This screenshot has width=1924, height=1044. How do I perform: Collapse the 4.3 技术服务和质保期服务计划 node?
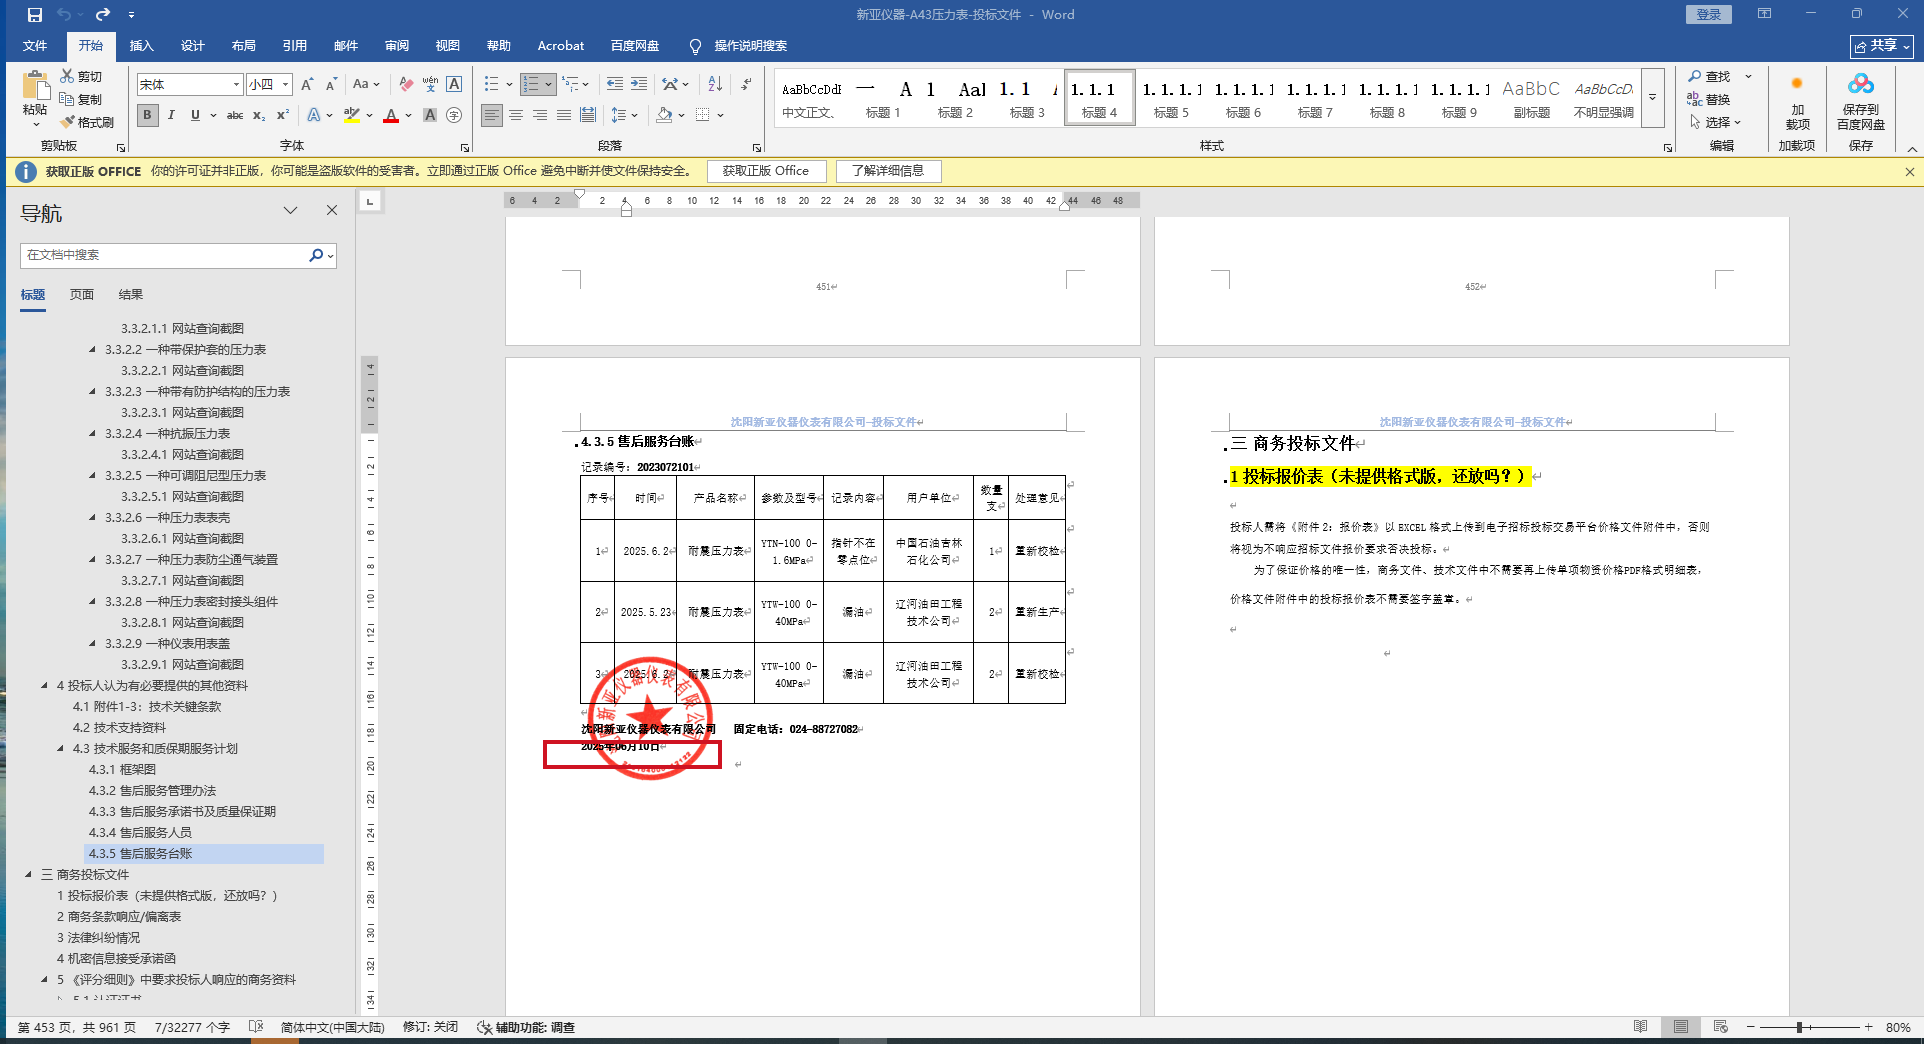(x=61, y=749)
